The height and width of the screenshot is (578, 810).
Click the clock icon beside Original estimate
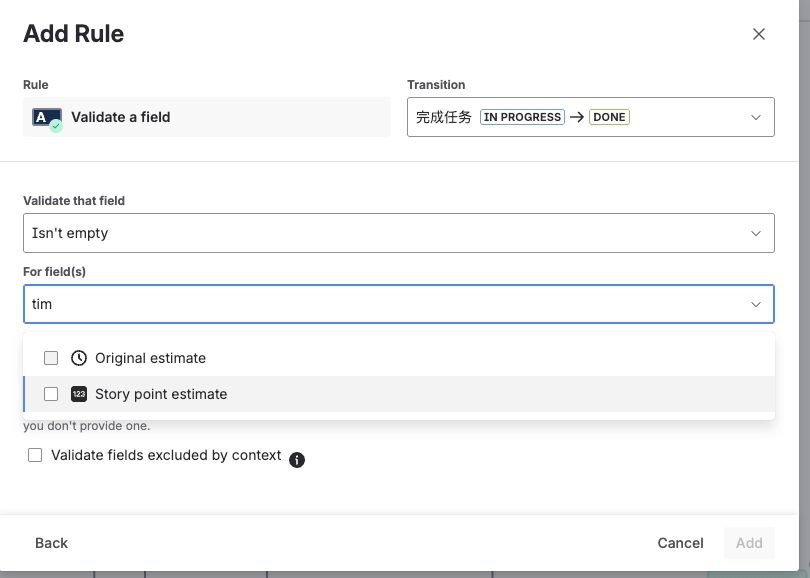tap(79, 358)
